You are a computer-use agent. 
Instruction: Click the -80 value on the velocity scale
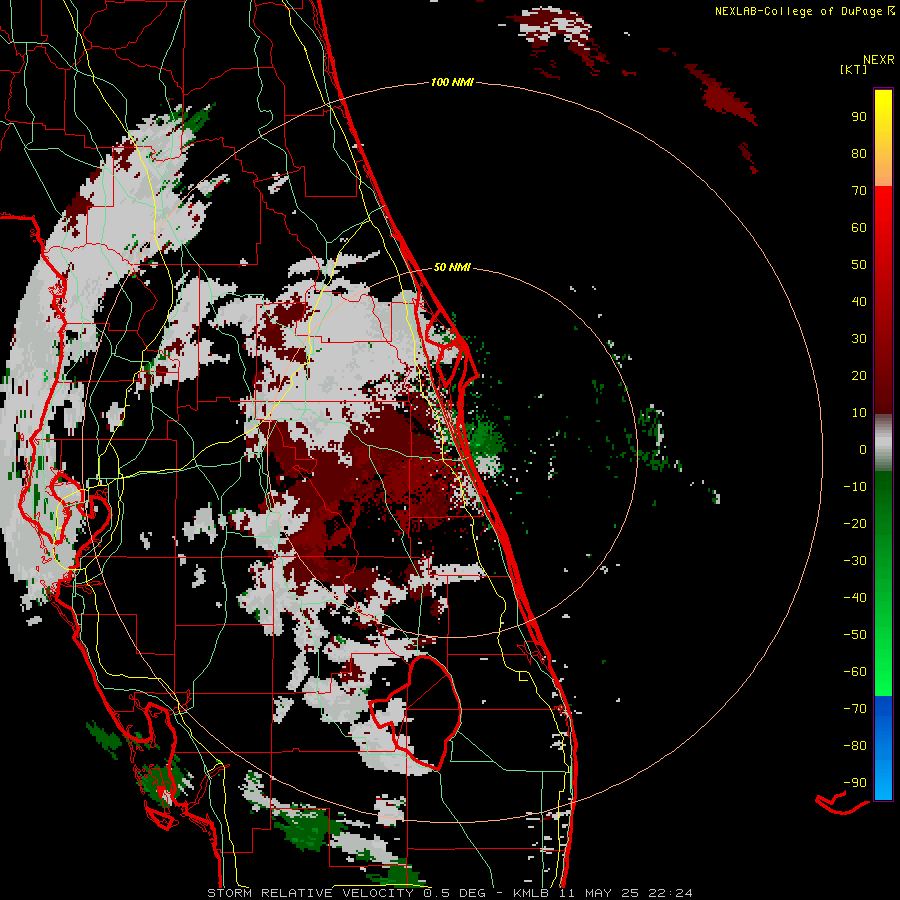tap(855, 746)
